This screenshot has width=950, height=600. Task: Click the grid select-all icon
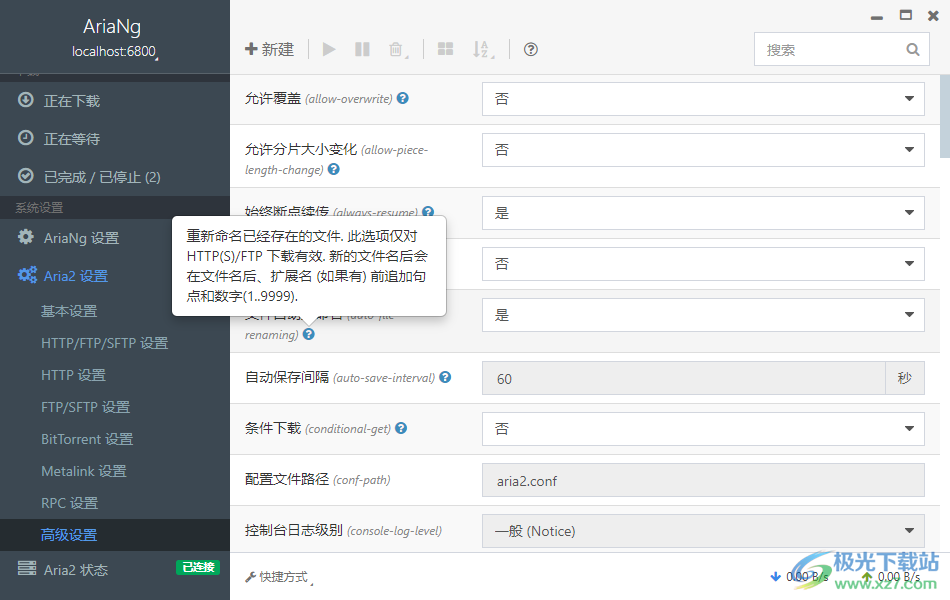tap(445, 49)
